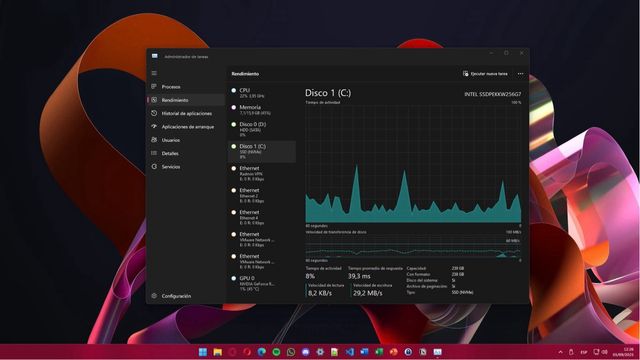Click the disk transfer rate graph
This screenshot has width=640, height=360.
[x=413, y=246]
